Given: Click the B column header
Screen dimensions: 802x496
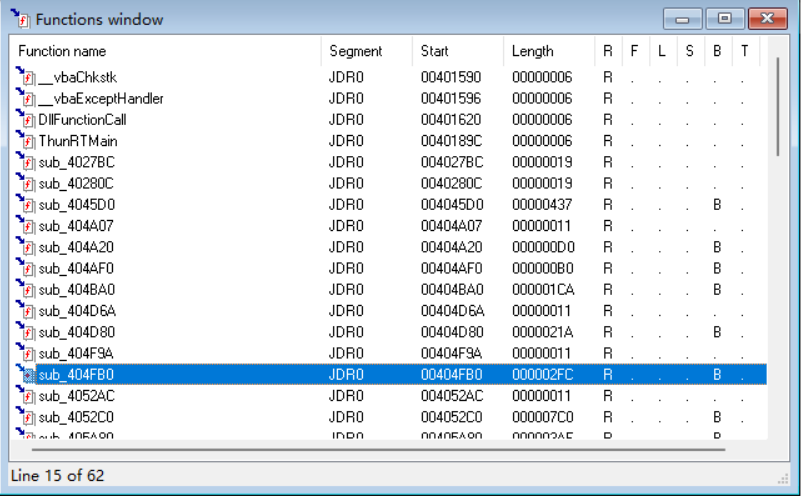Looking at the screenshot, I should (718, 51).
